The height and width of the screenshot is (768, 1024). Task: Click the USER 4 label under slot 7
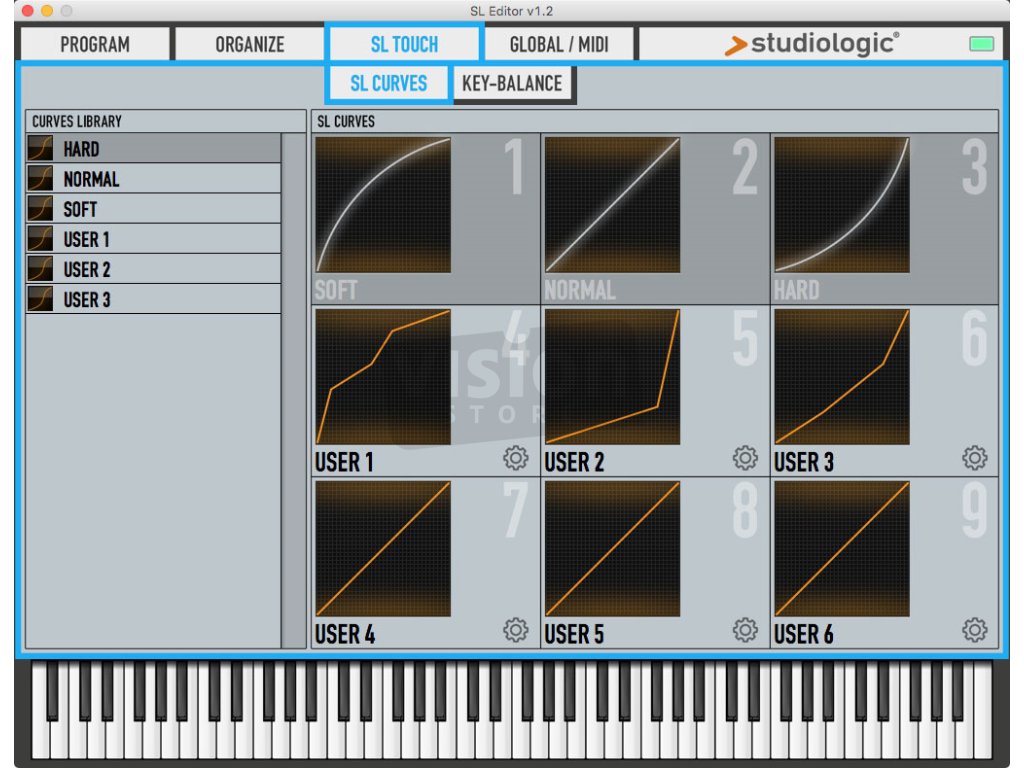(345, 633)
